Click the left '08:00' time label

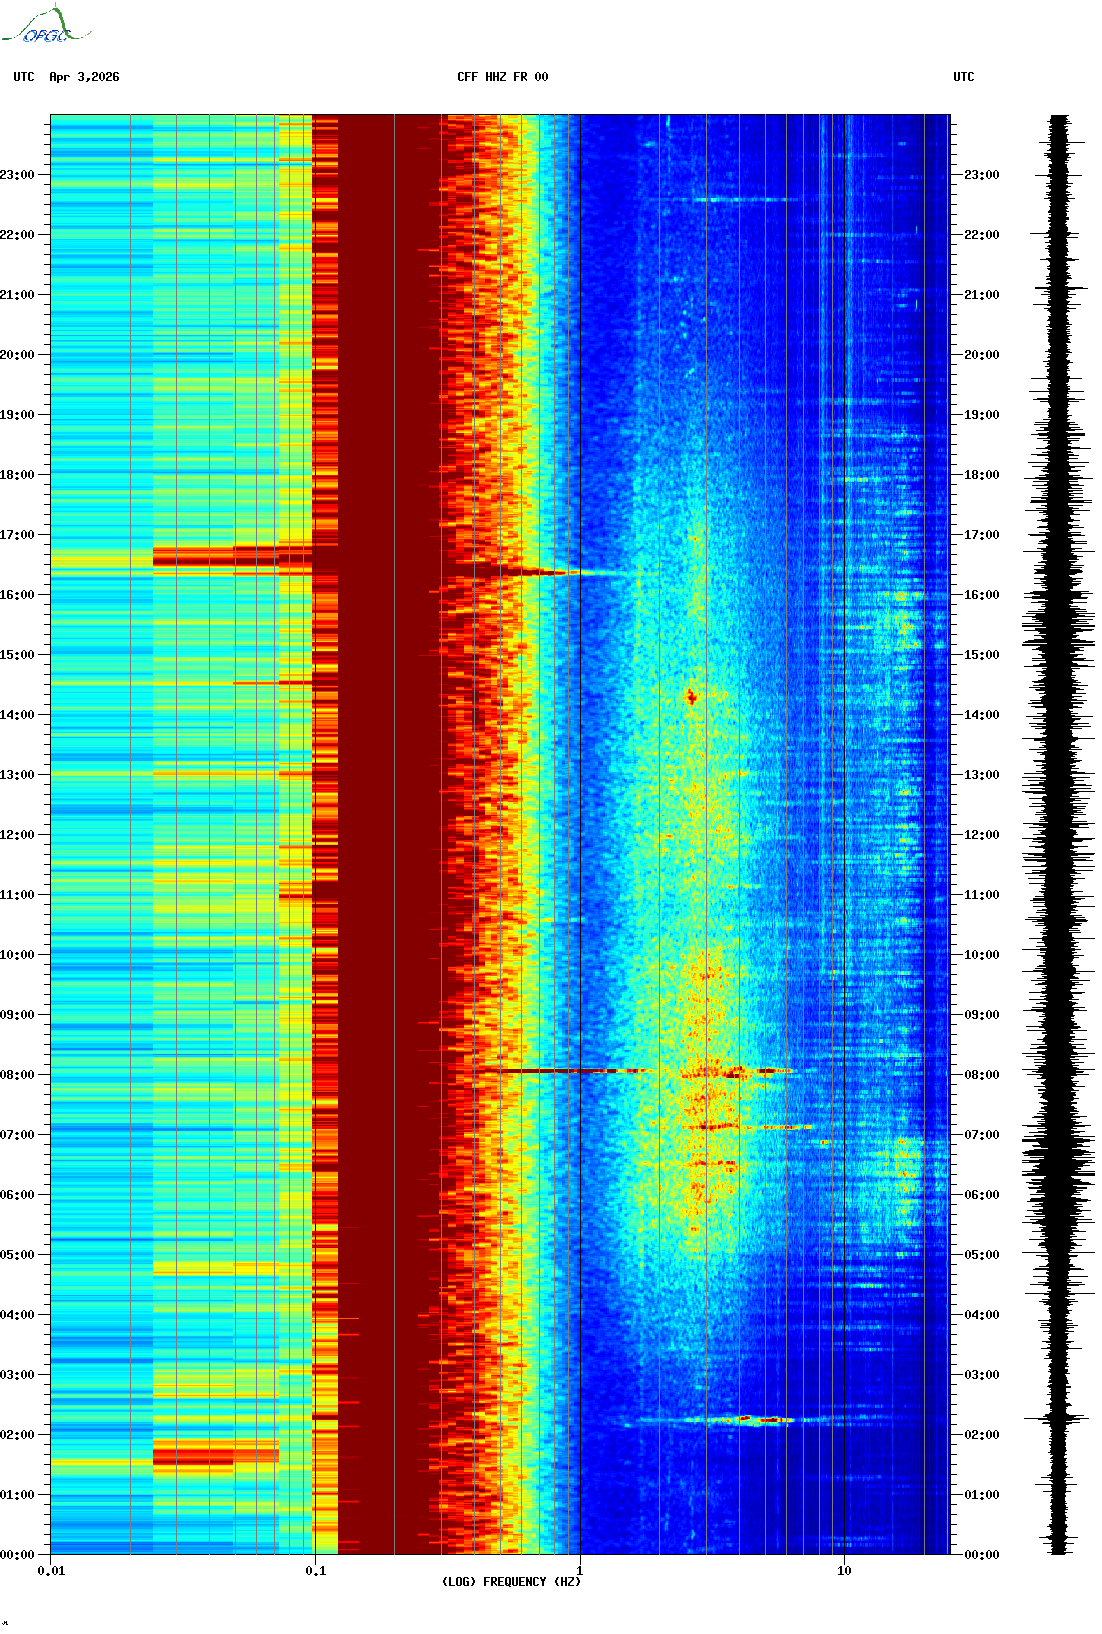click(x=17, y=1075)
